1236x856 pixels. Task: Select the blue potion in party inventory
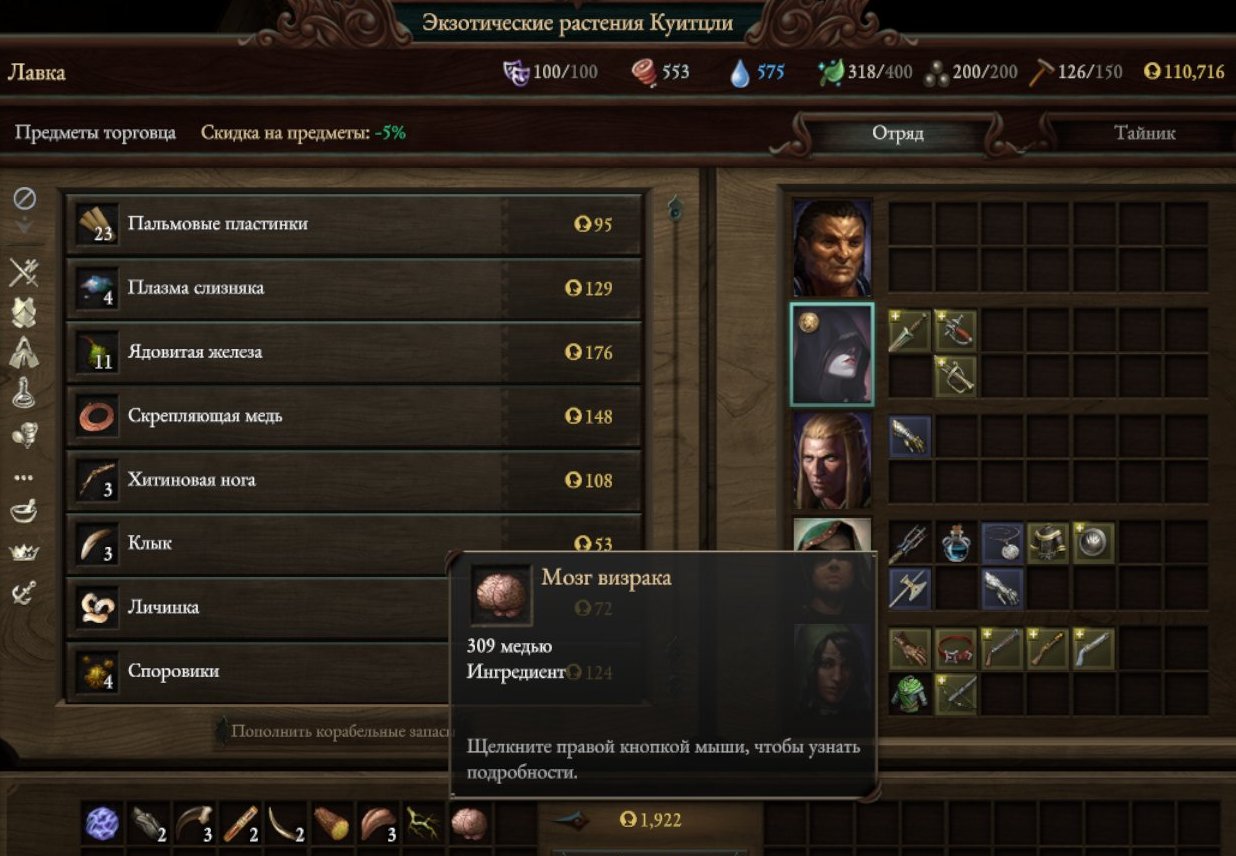pyautogui.click(x=957, y=543)
